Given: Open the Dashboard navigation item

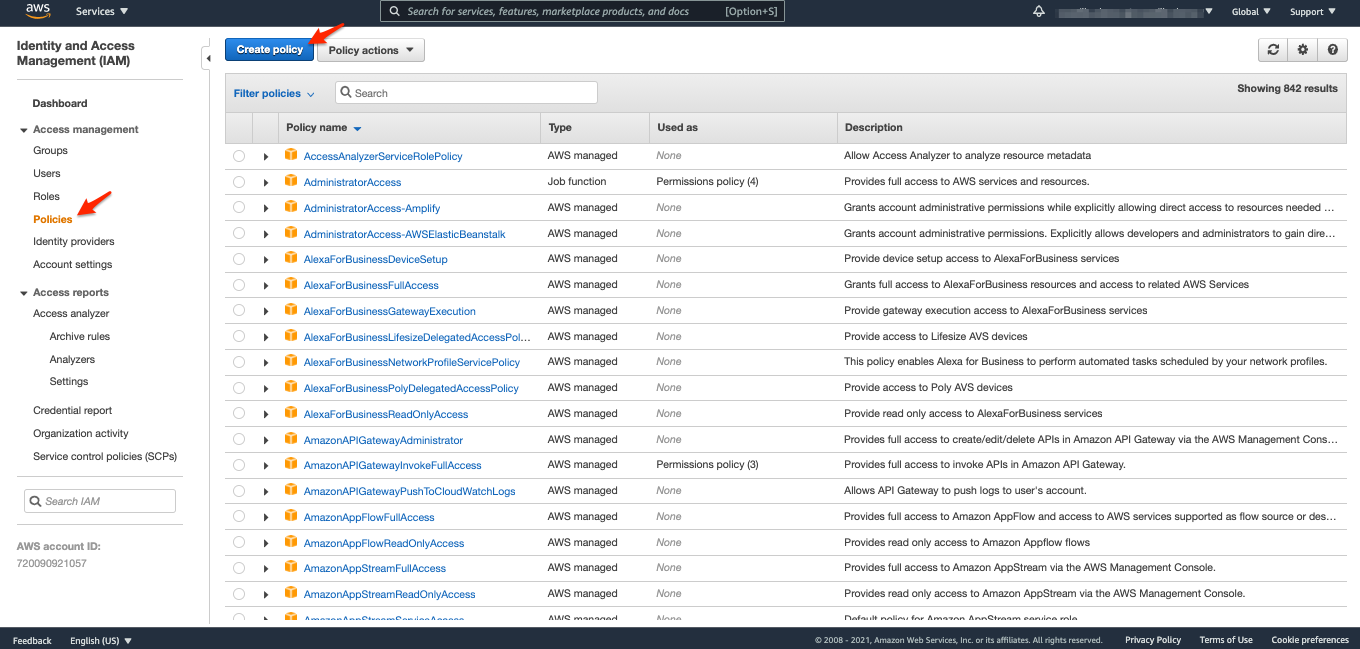Looking at the screenshot, I should click(x=60, y=103).
